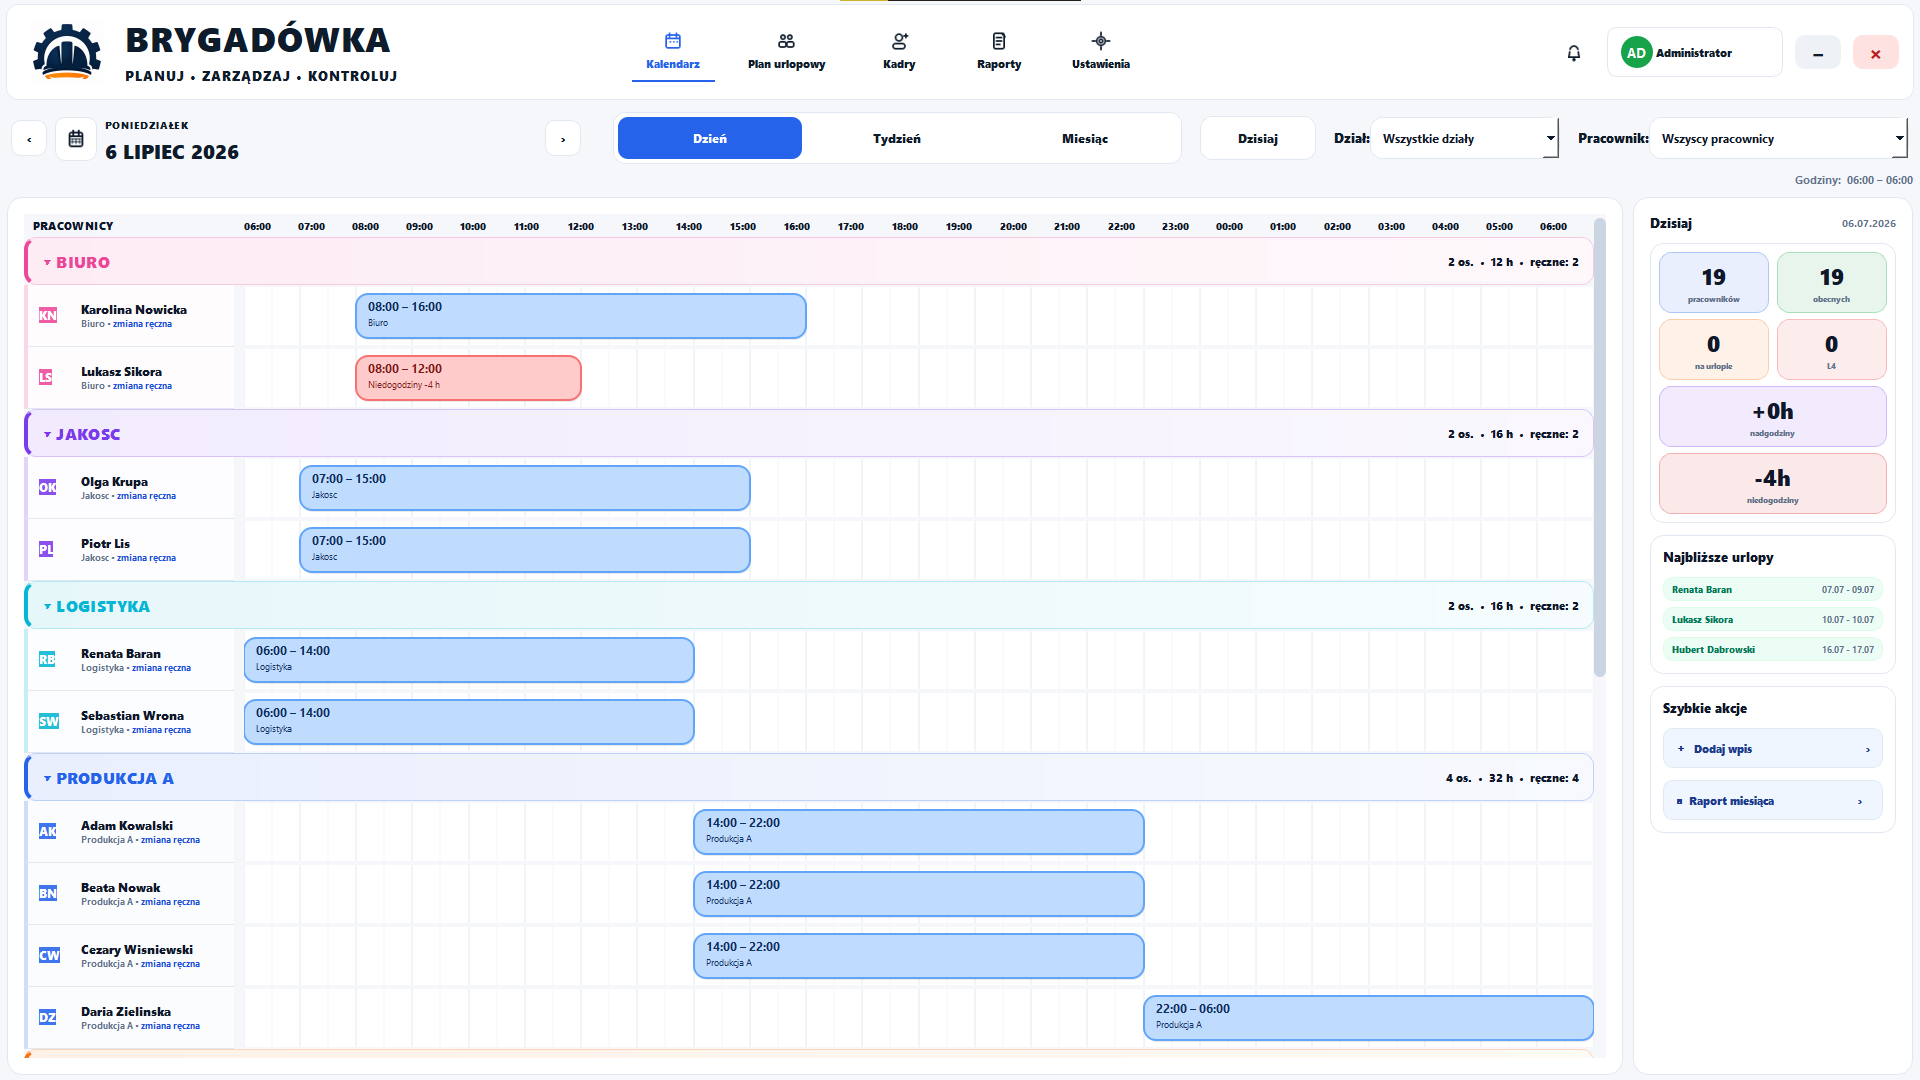Screen dimensions: 1920x1080
Task: Collapse the BIURO group
Action: [x=47, y=263]
